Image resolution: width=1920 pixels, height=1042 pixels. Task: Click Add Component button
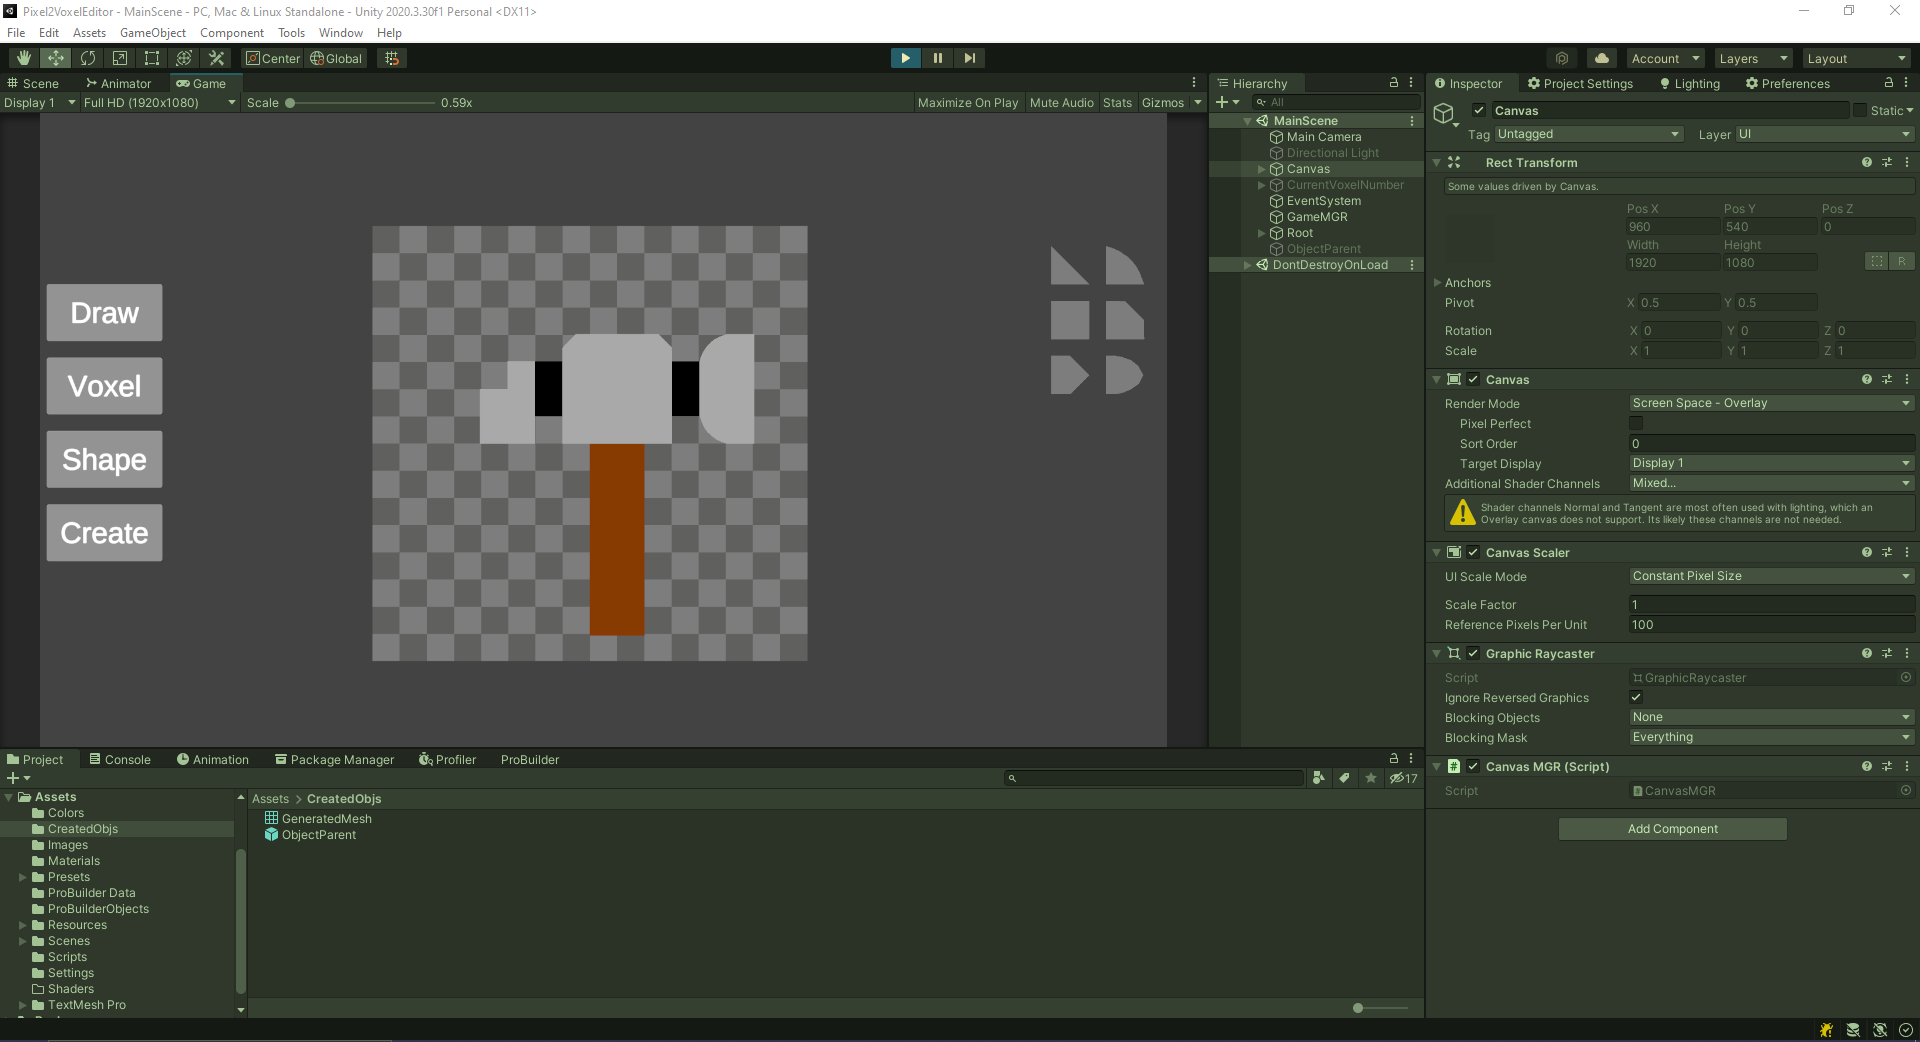(x=1672, y=829)
